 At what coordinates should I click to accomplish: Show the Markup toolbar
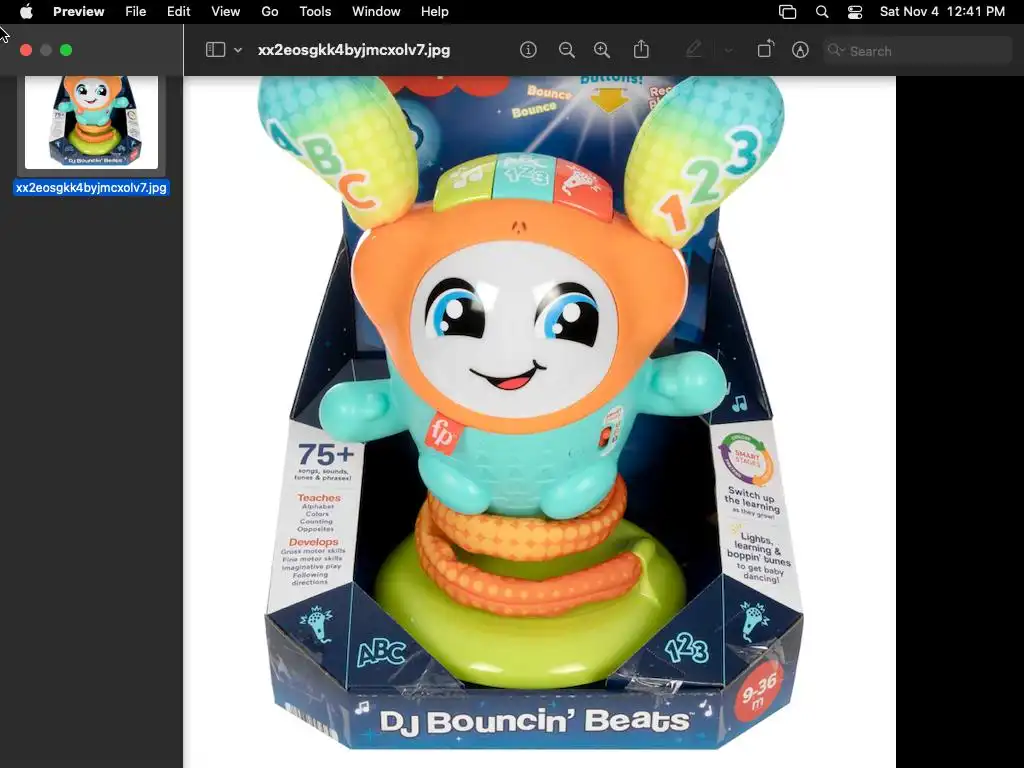click(800, 50)
